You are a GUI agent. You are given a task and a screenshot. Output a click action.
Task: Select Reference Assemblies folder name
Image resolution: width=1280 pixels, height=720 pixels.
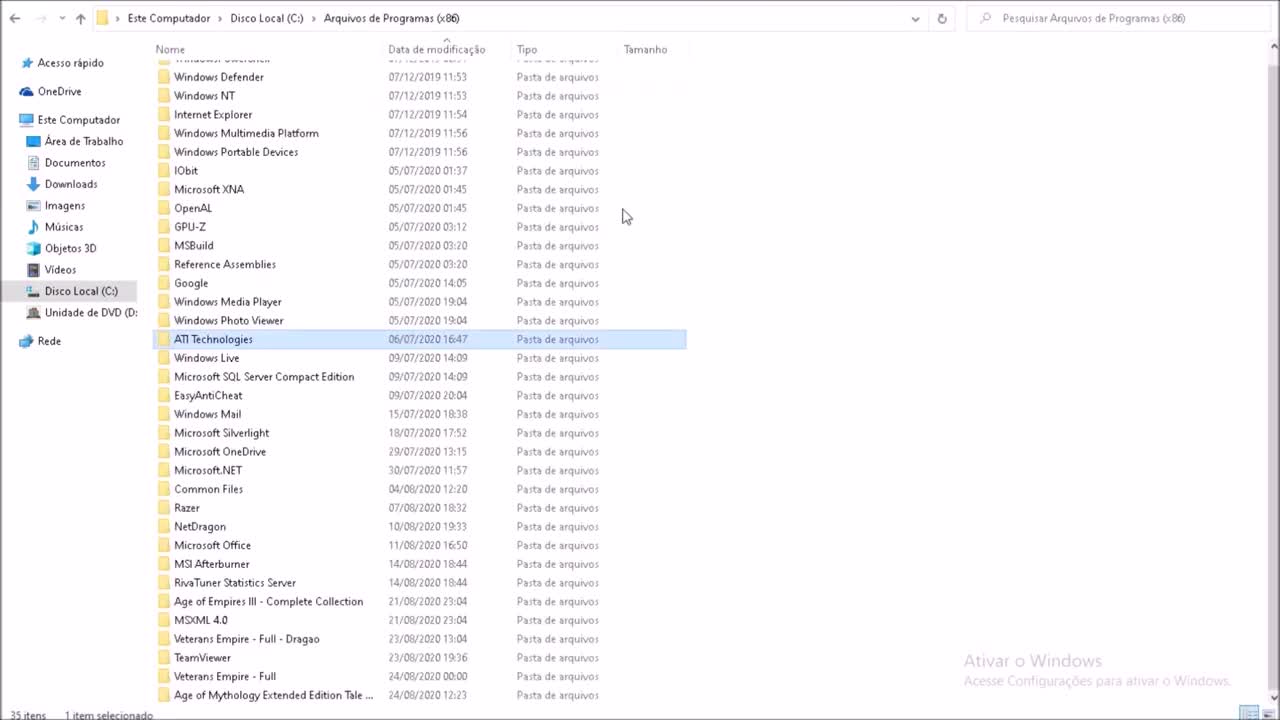click(225, 264)
